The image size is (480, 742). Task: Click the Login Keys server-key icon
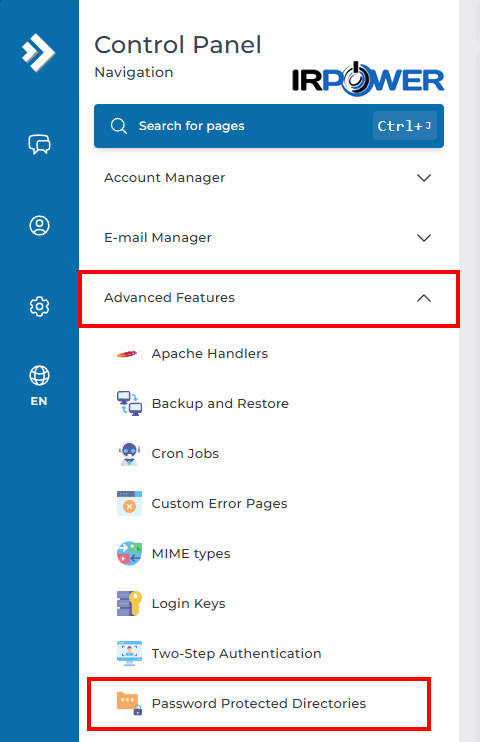[129, 603]
